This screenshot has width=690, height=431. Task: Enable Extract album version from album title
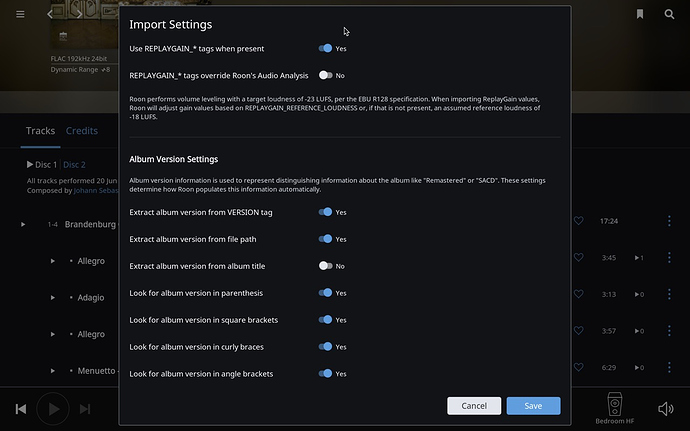(325, 266)
